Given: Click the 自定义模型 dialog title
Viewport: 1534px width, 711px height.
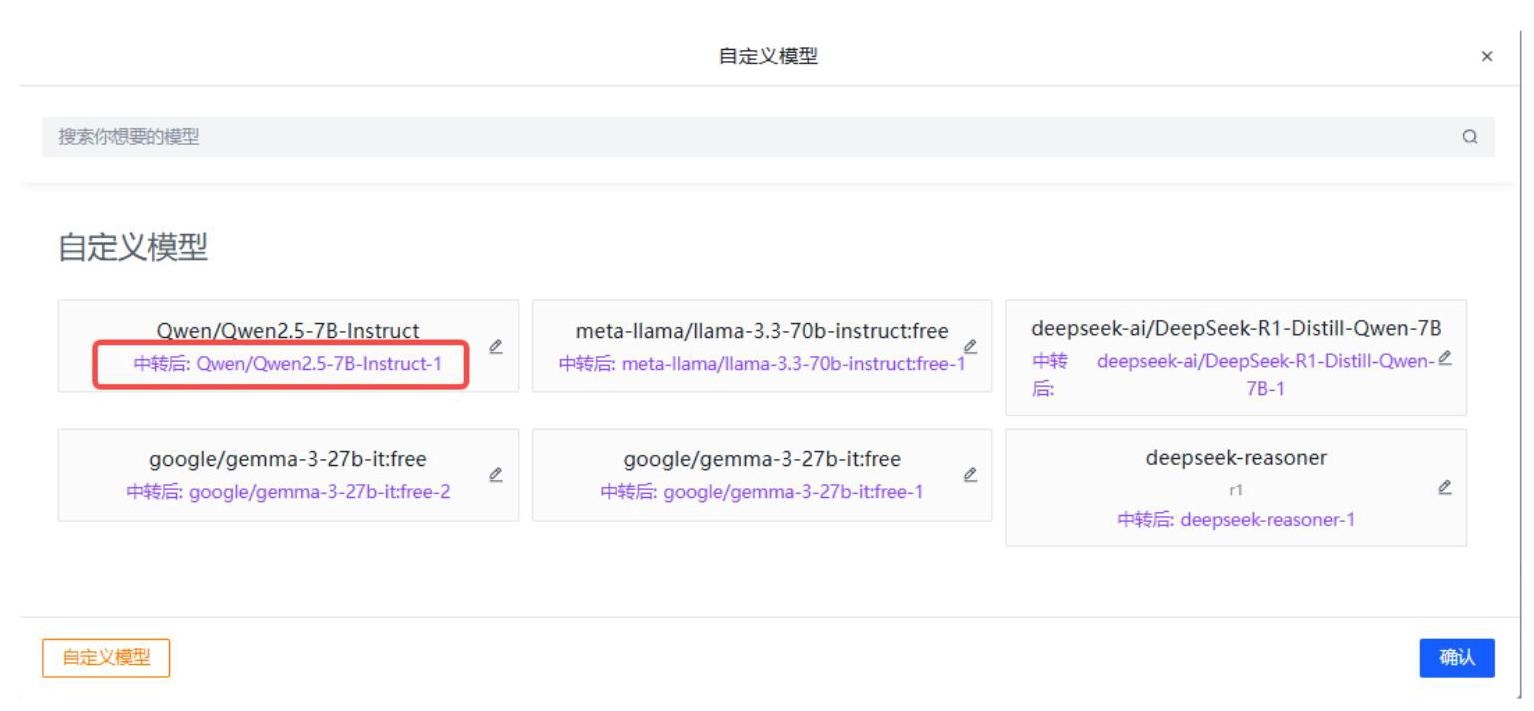Looking at the screenshot, I should click(x=768, y=57).
